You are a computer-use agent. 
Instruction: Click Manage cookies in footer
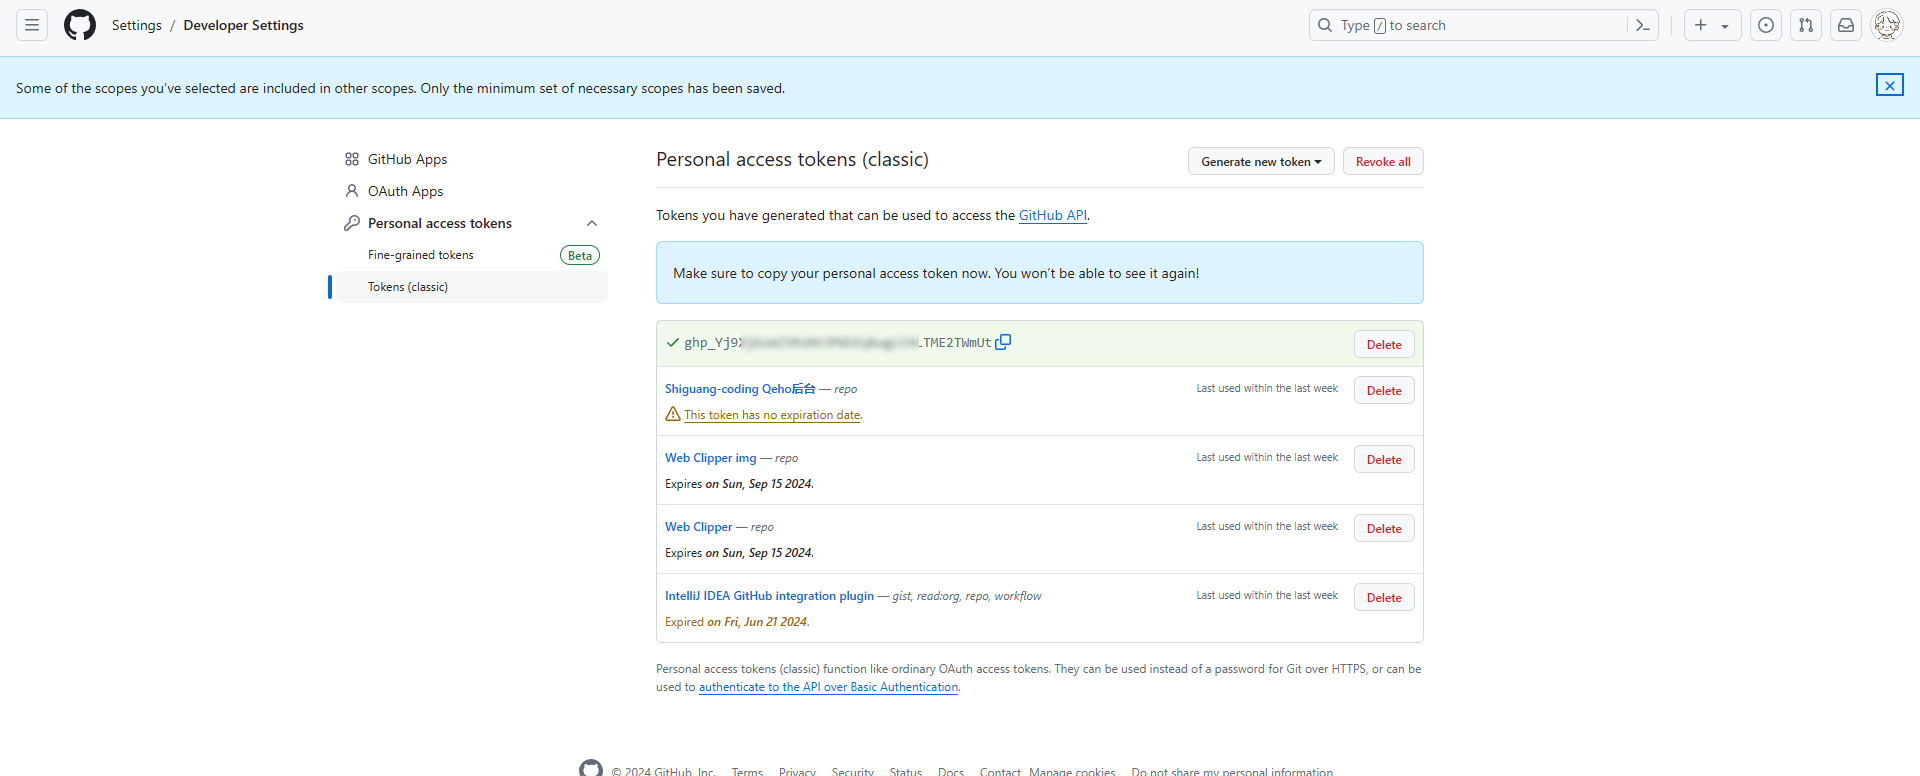point(1072,772)
